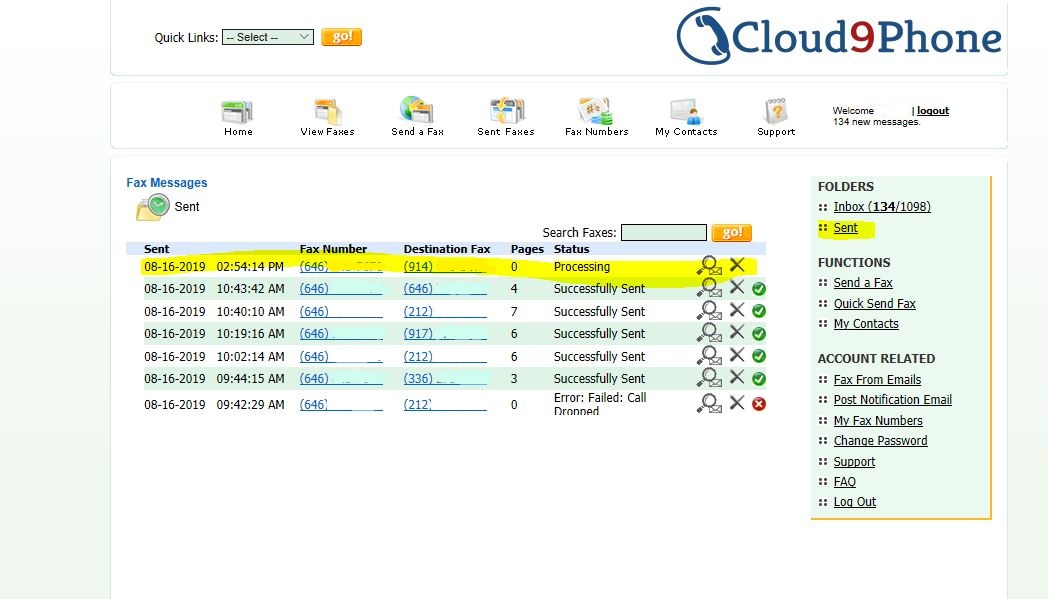Click the go! button beside Quick Links
Screen dimensions: 1048x599
tap(342, 37)
